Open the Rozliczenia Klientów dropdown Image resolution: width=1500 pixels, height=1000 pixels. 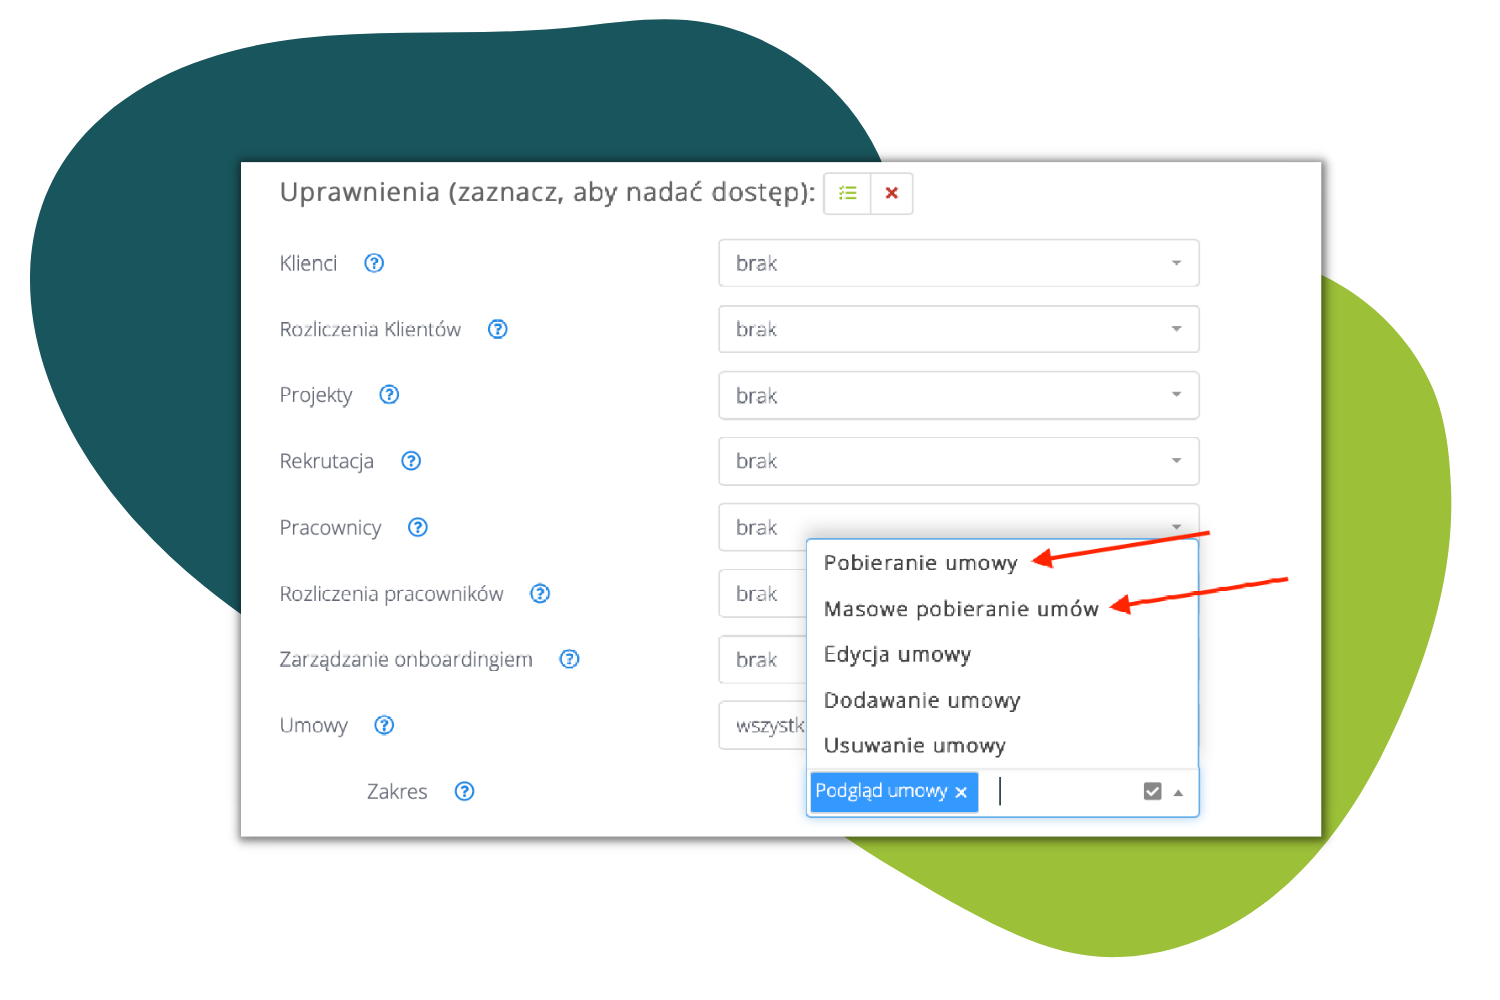coord(958,329)
